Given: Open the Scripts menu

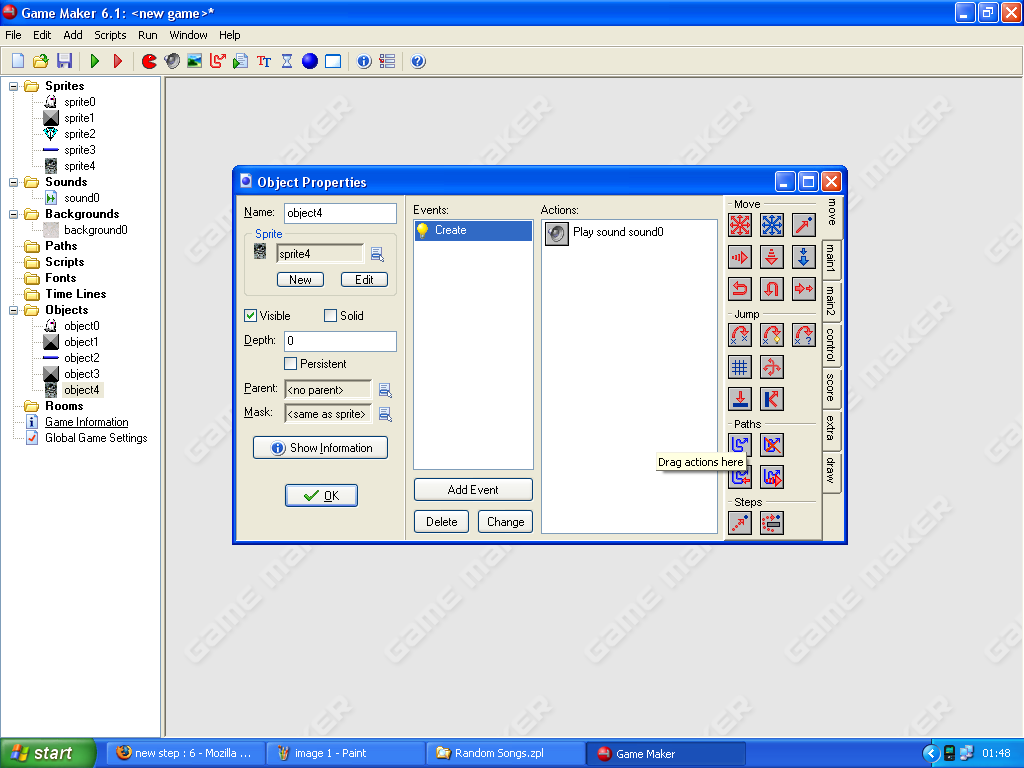Looking at the screenshot, I should tap(110, 35).
